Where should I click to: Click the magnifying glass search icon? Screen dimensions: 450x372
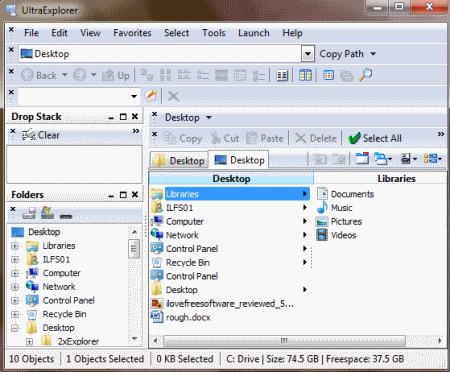click(366, 75)
